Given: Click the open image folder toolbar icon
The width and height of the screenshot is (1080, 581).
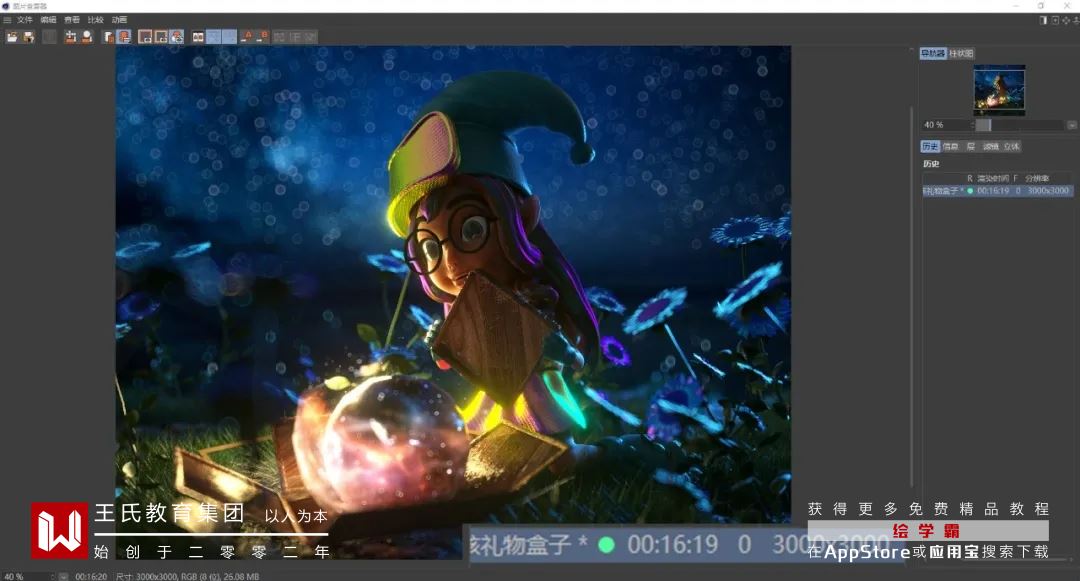Looking at the screenshot, I should [12, 37].
